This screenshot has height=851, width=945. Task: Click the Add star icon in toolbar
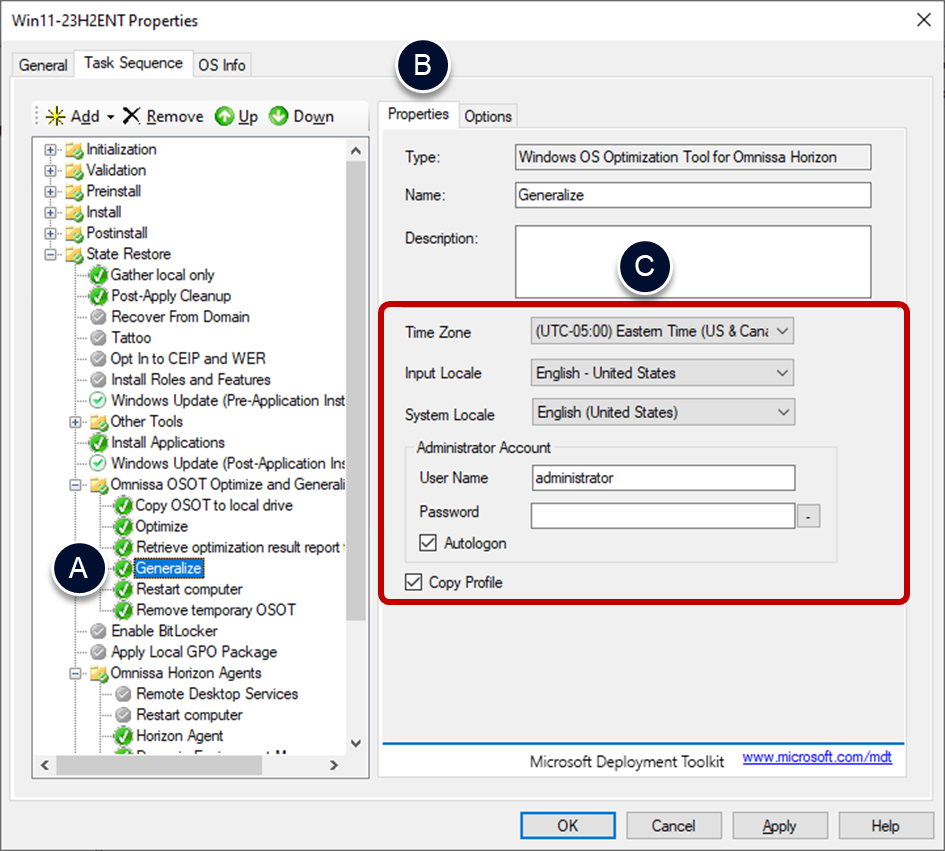pyautogui.click(x=56, y=116)
